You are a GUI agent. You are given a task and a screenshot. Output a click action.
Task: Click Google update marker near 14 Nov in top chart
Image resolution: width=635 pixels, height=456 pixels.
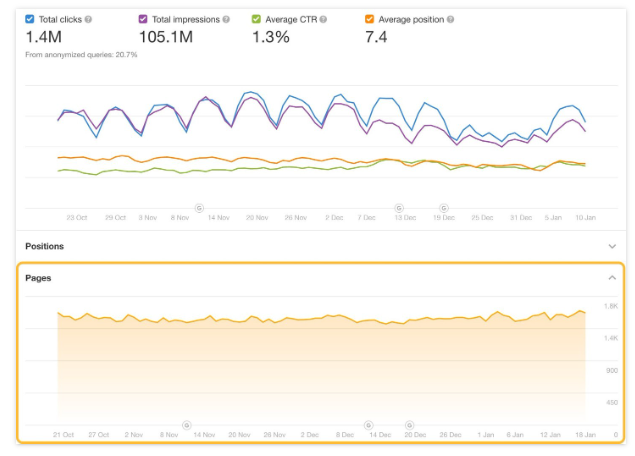click(198, 207)
